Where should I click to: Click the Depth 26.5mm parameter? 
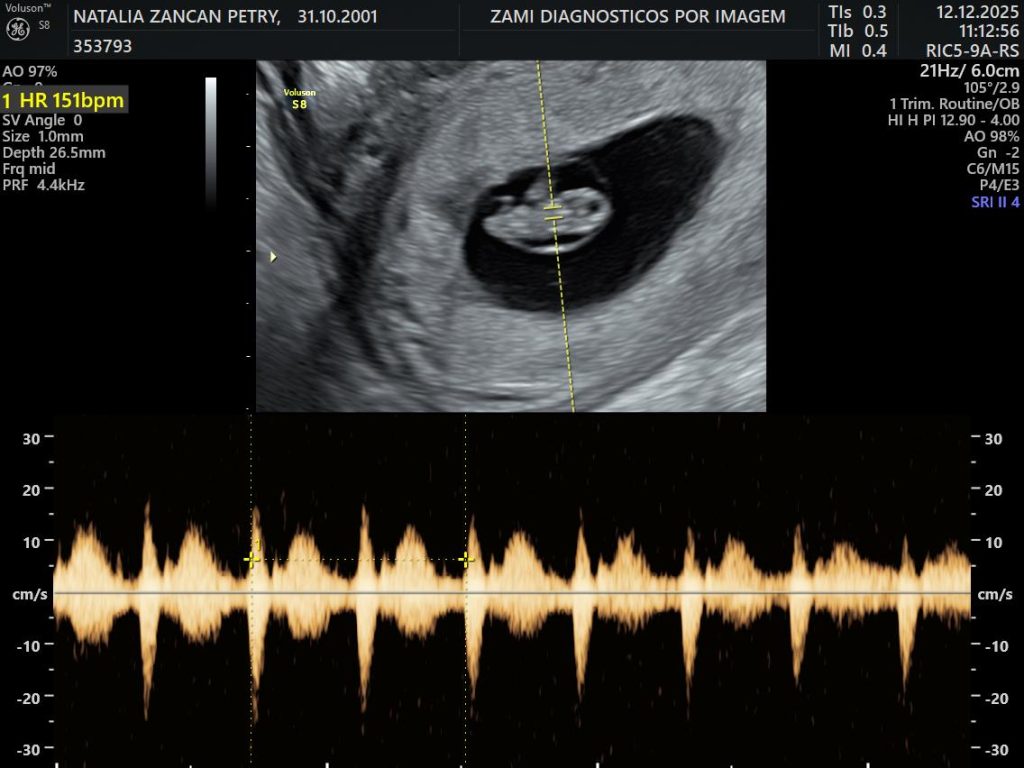coord(54,153)
